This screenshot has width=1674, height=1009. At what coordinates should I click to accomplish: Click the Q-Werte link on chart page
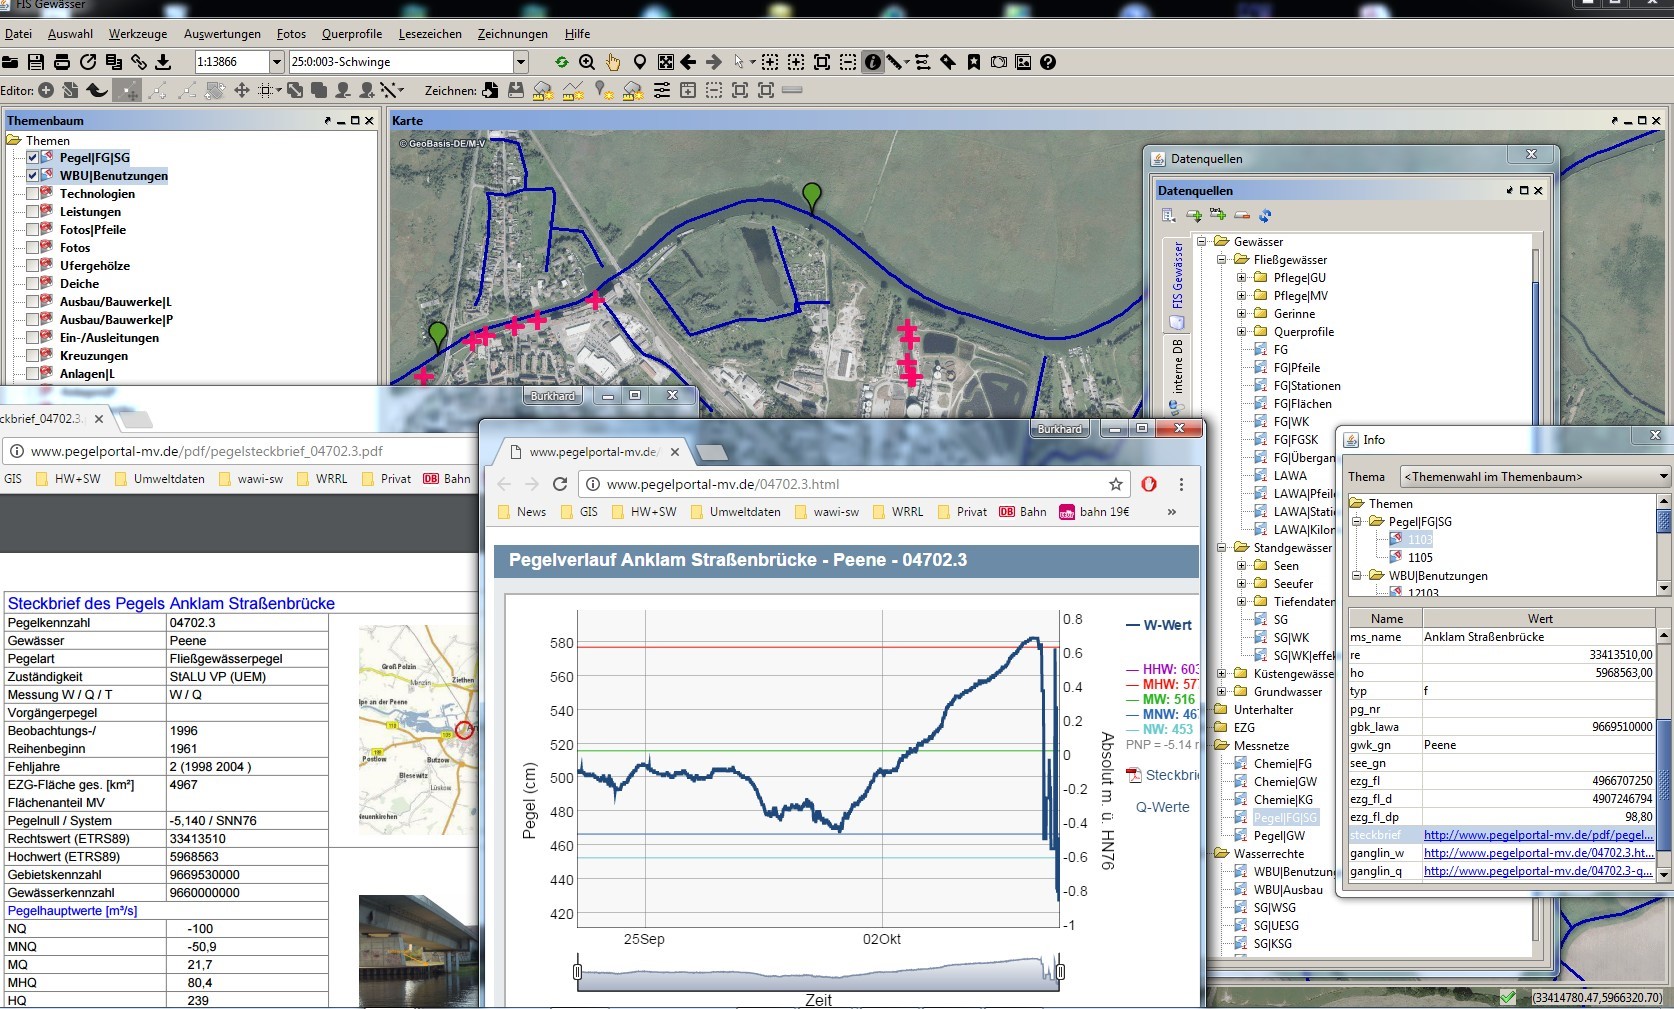(x=1163, y=807)
